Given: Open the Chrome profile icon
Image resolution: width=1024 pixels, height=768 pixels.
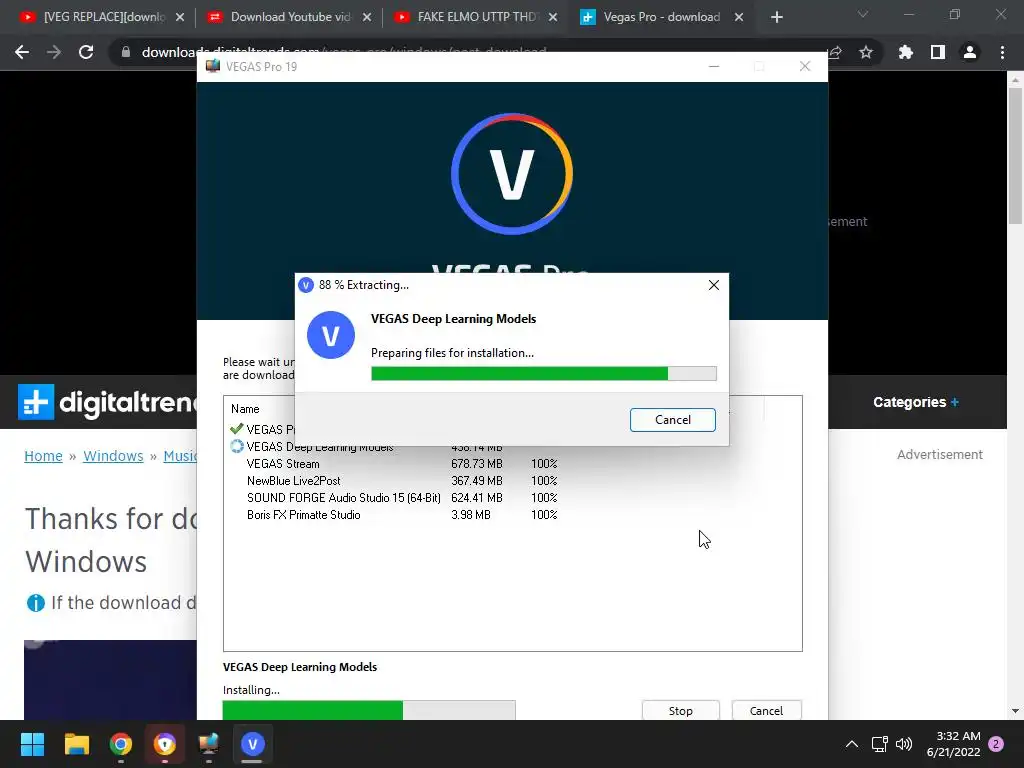Looking at the screenshot, I should point(970,52).
